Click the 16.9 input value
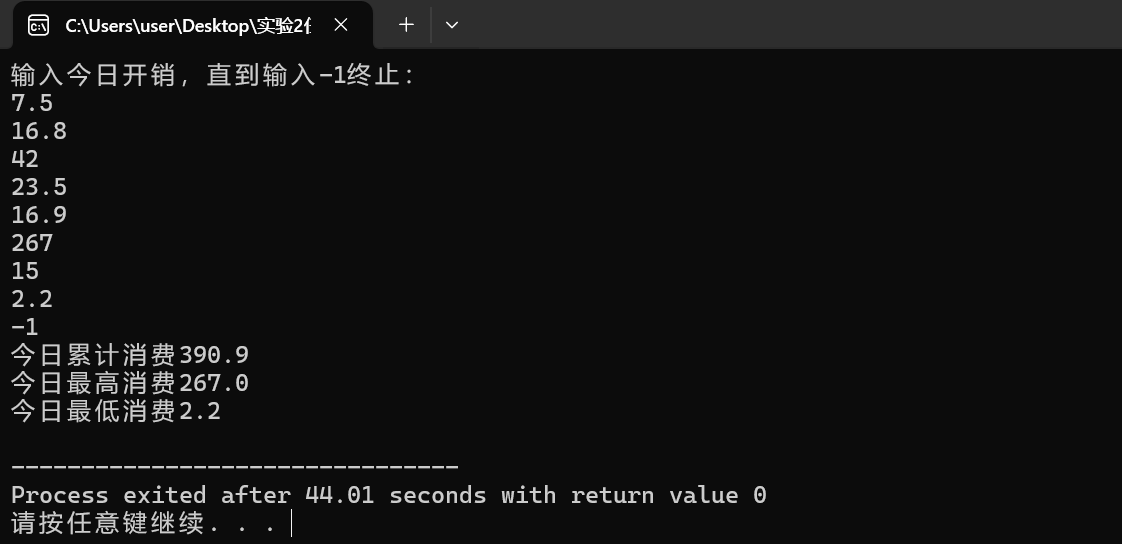 39,215
